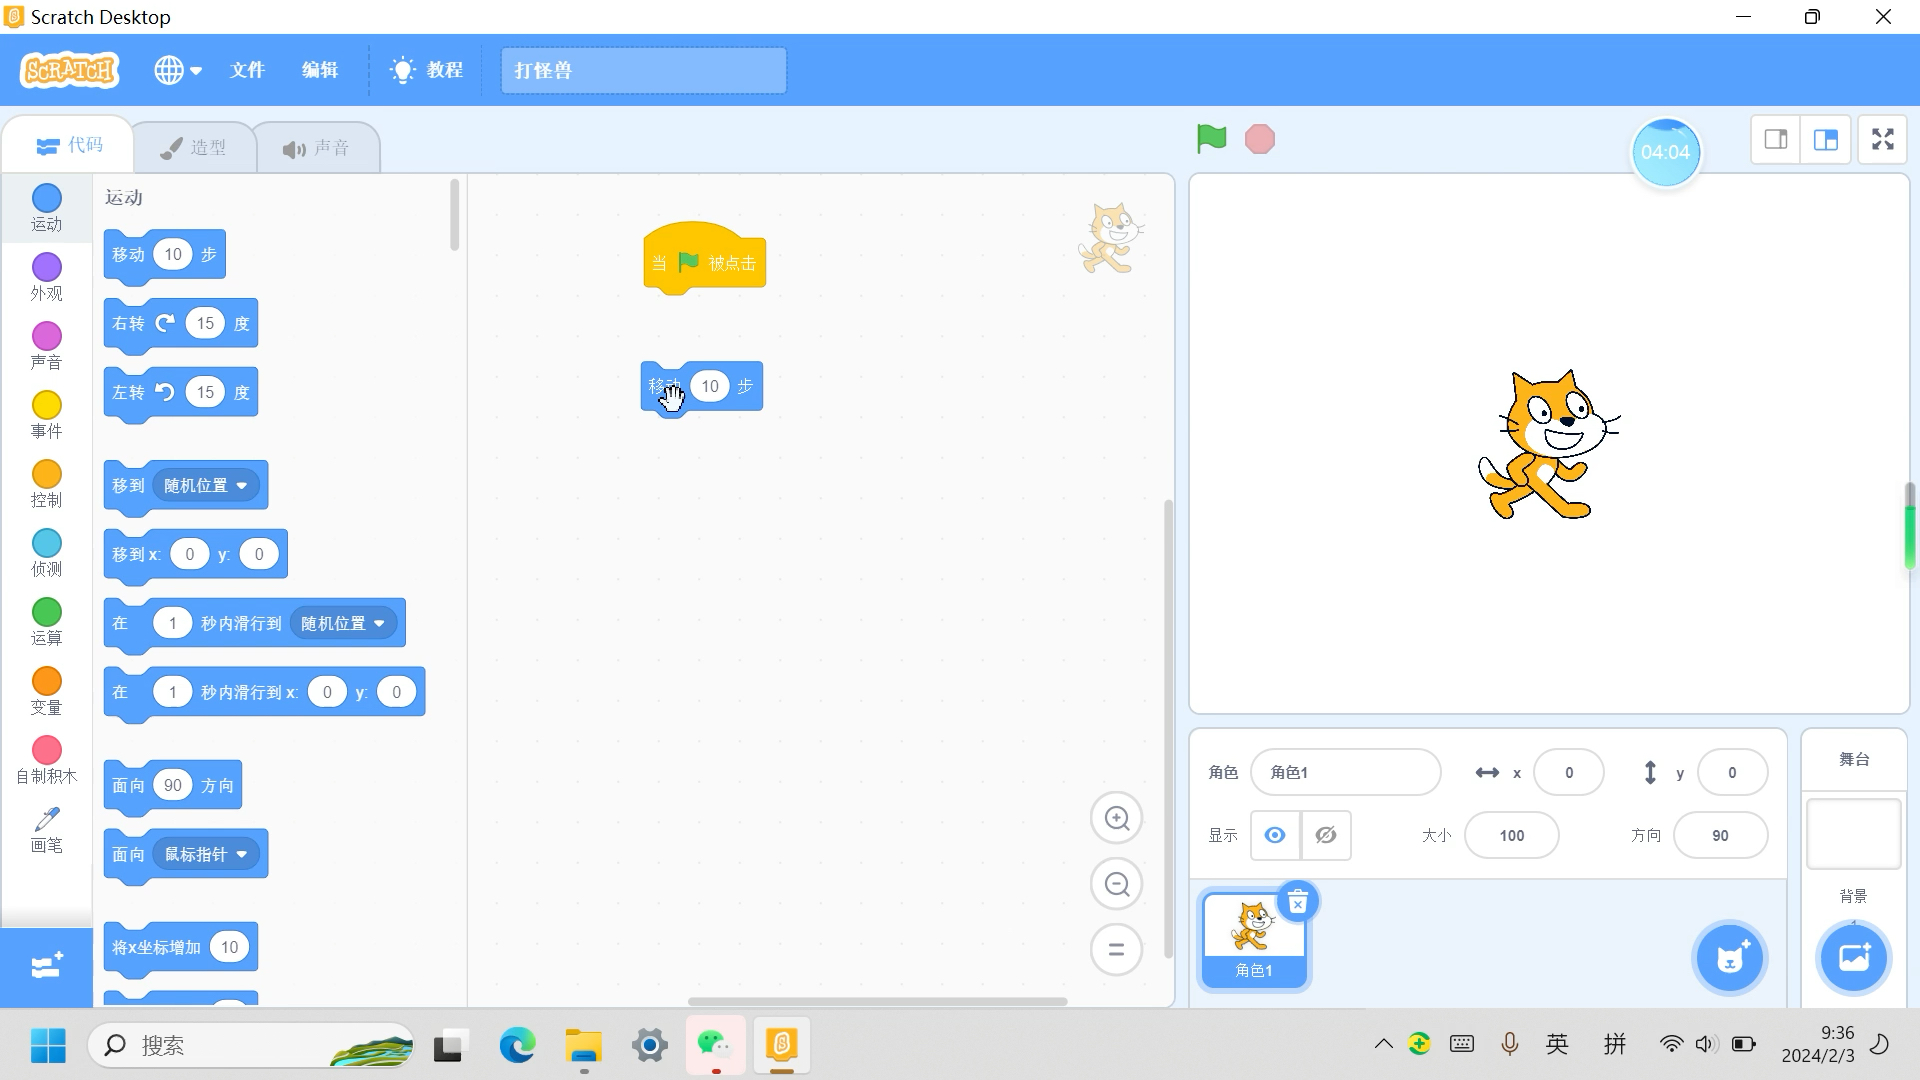Edit the 方向 direction value 90

click(x=1720, y=835)
